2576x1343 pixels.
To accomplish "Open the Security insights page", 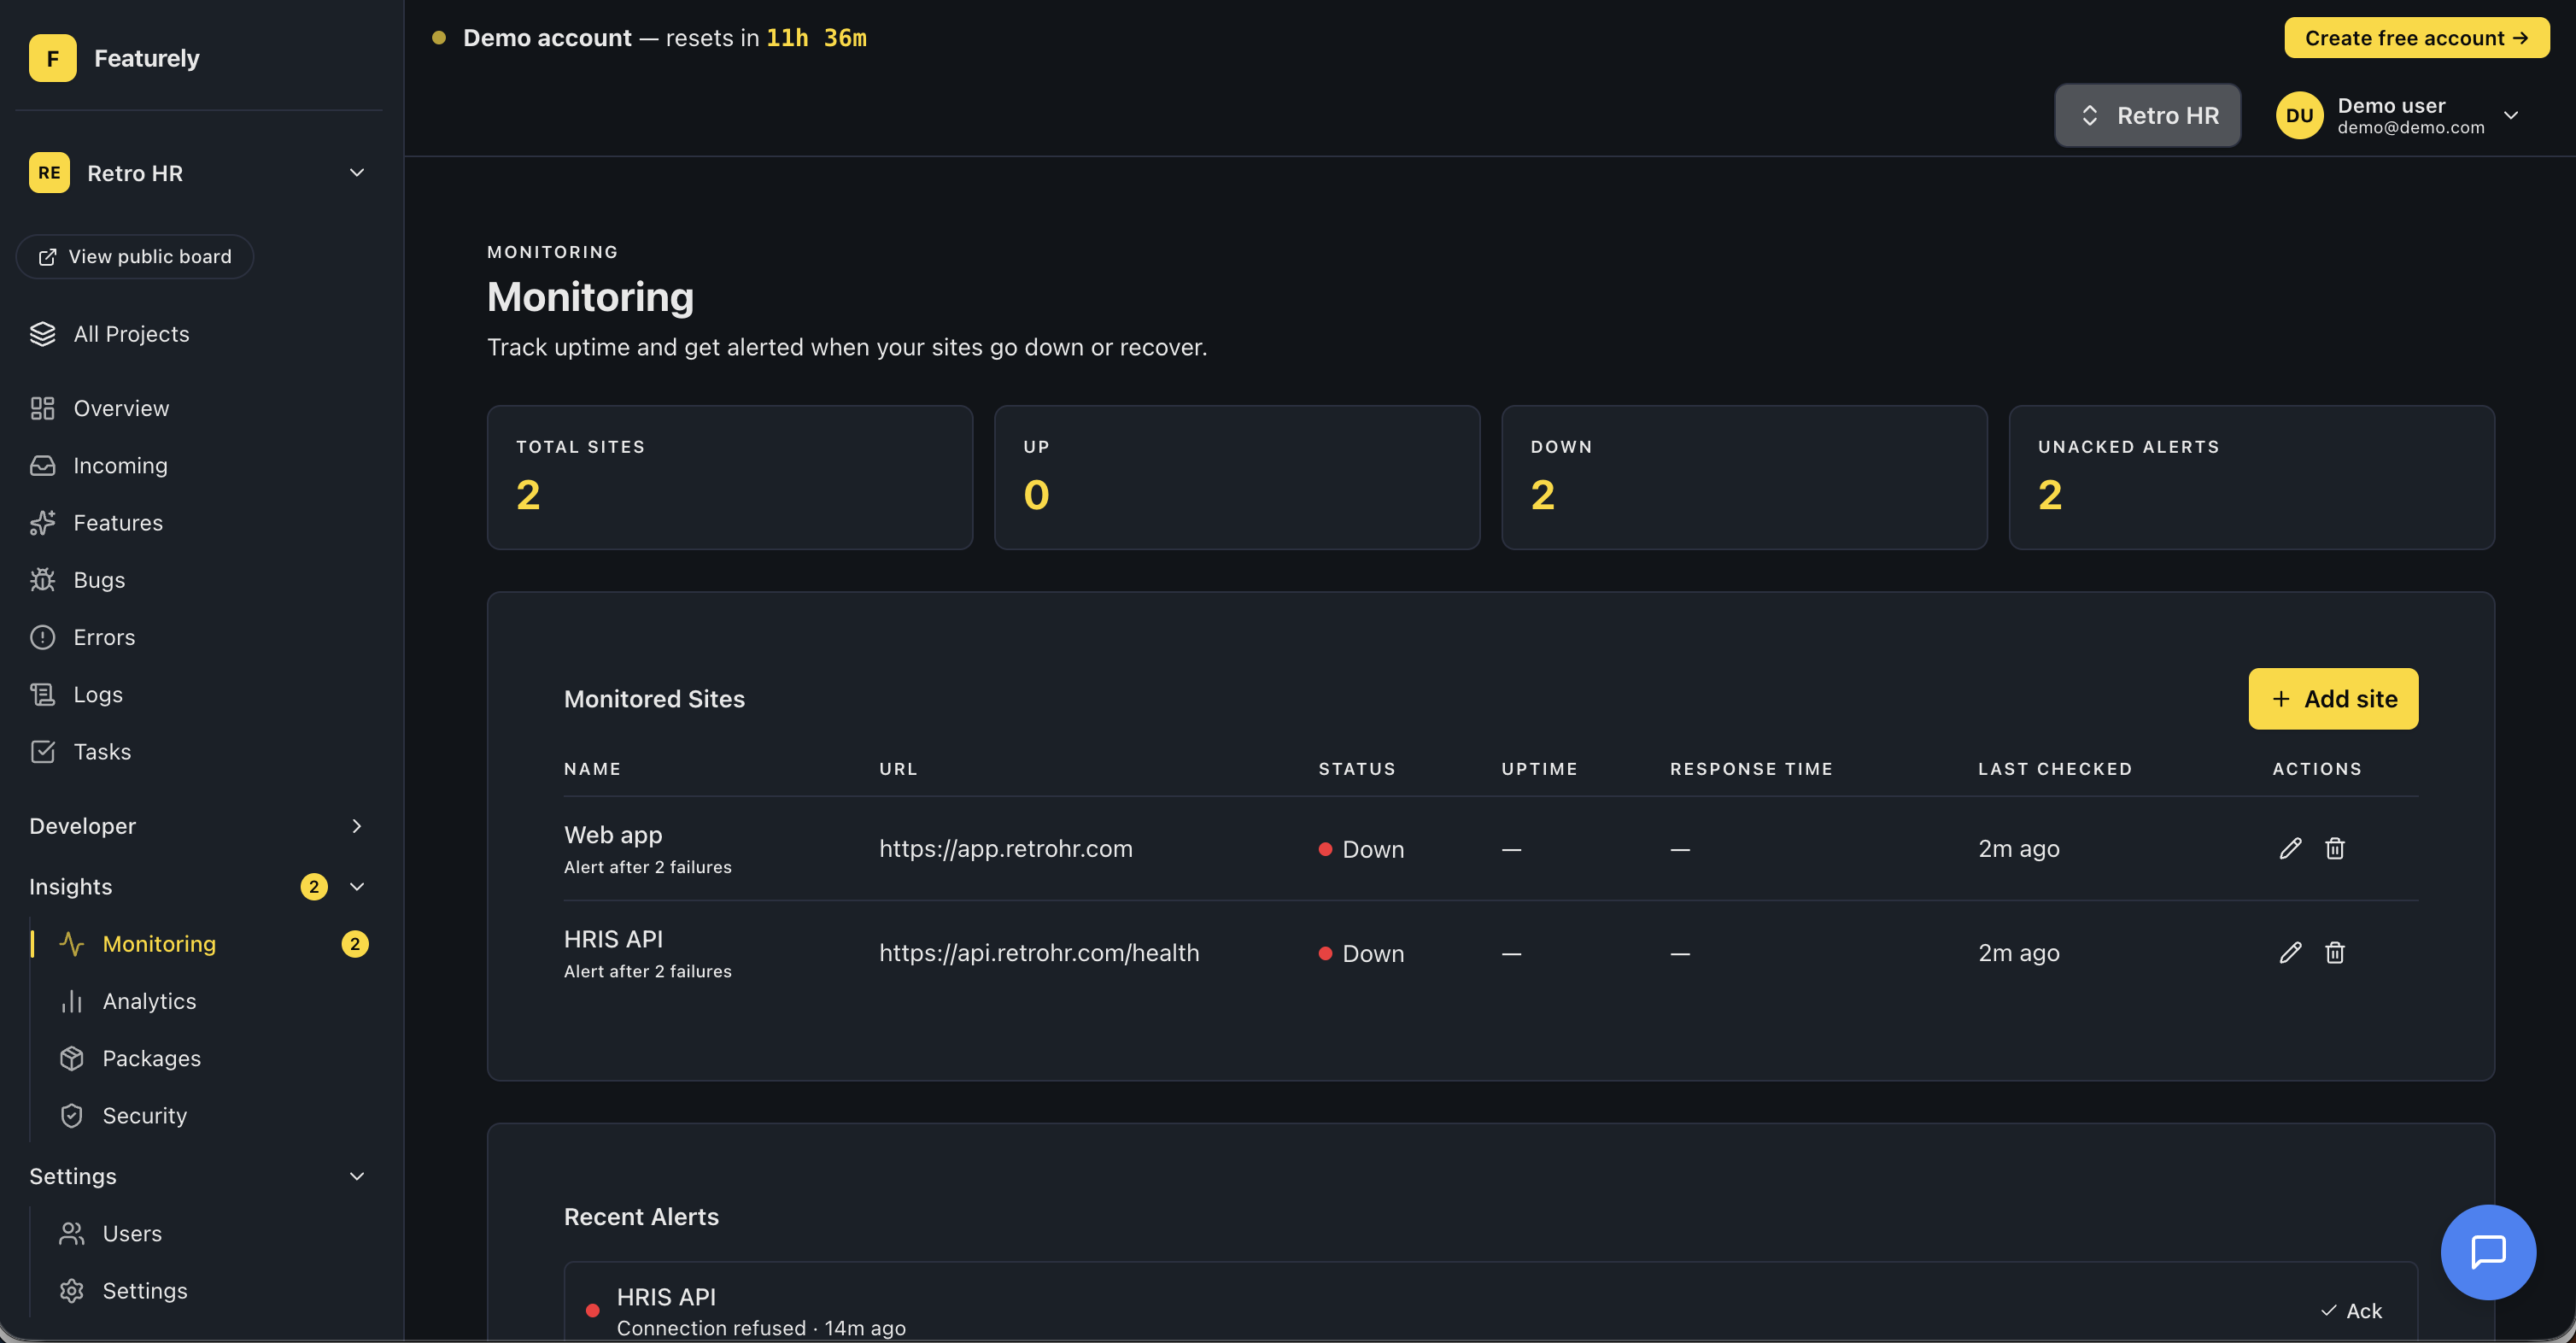I will pyautogui.click(x=144, y=1115).
